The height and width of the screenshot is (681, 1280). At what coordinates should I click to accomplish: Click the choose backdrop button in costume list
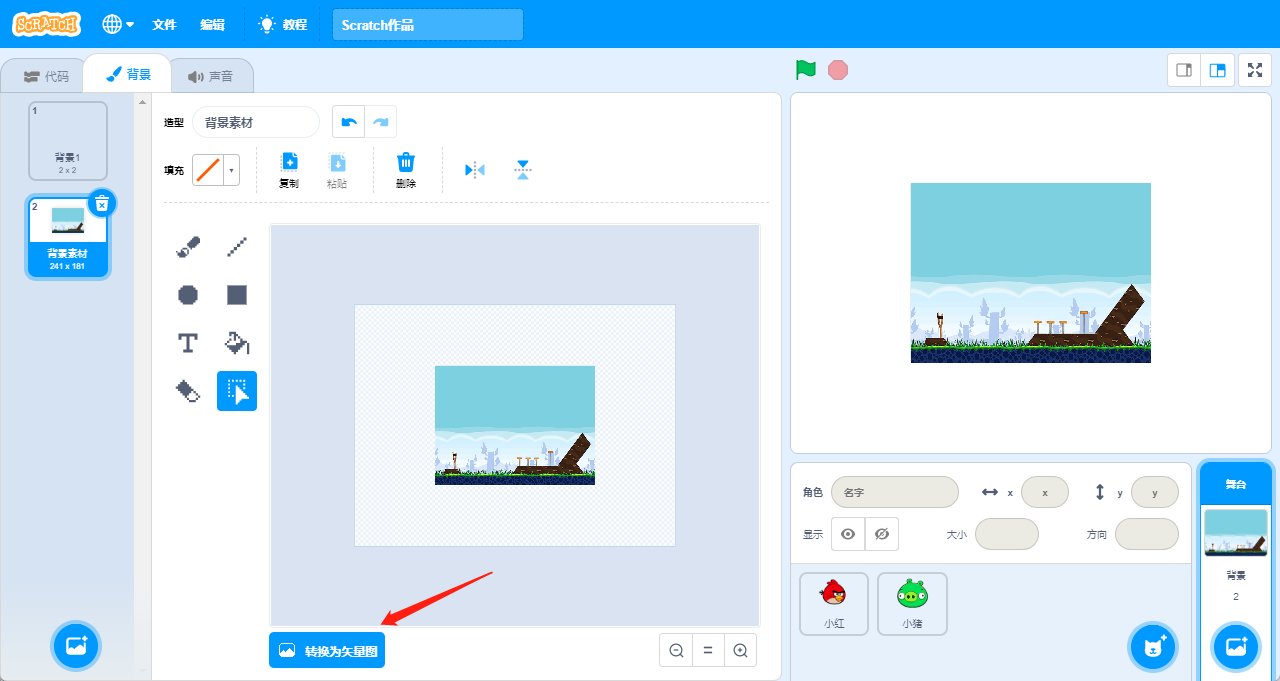tap(77, 646)
